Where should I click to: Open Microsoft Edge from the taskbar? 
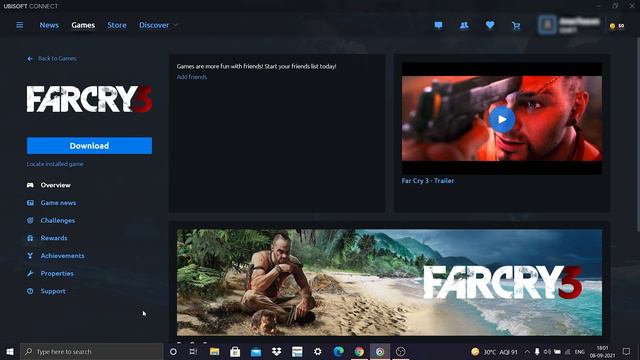(338, 351)
